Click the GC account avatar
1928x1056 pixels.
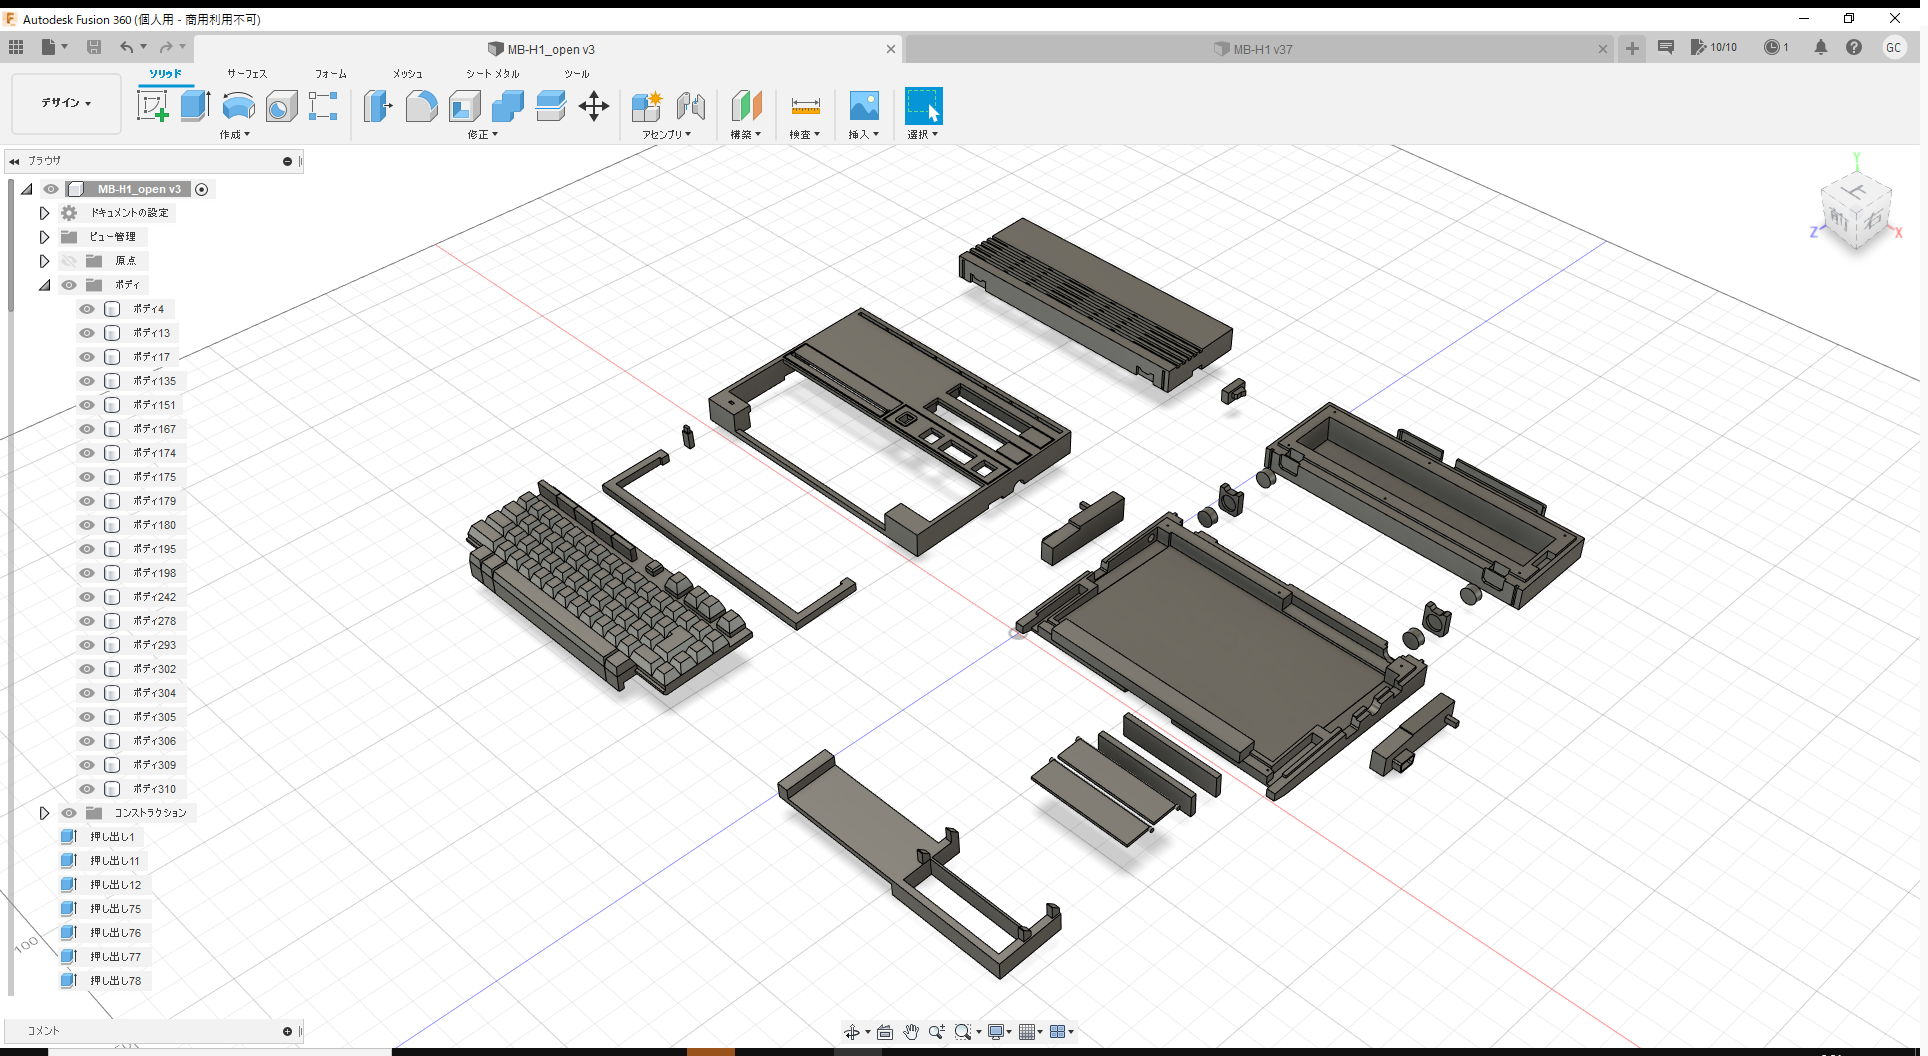[x=1895, y=47]
